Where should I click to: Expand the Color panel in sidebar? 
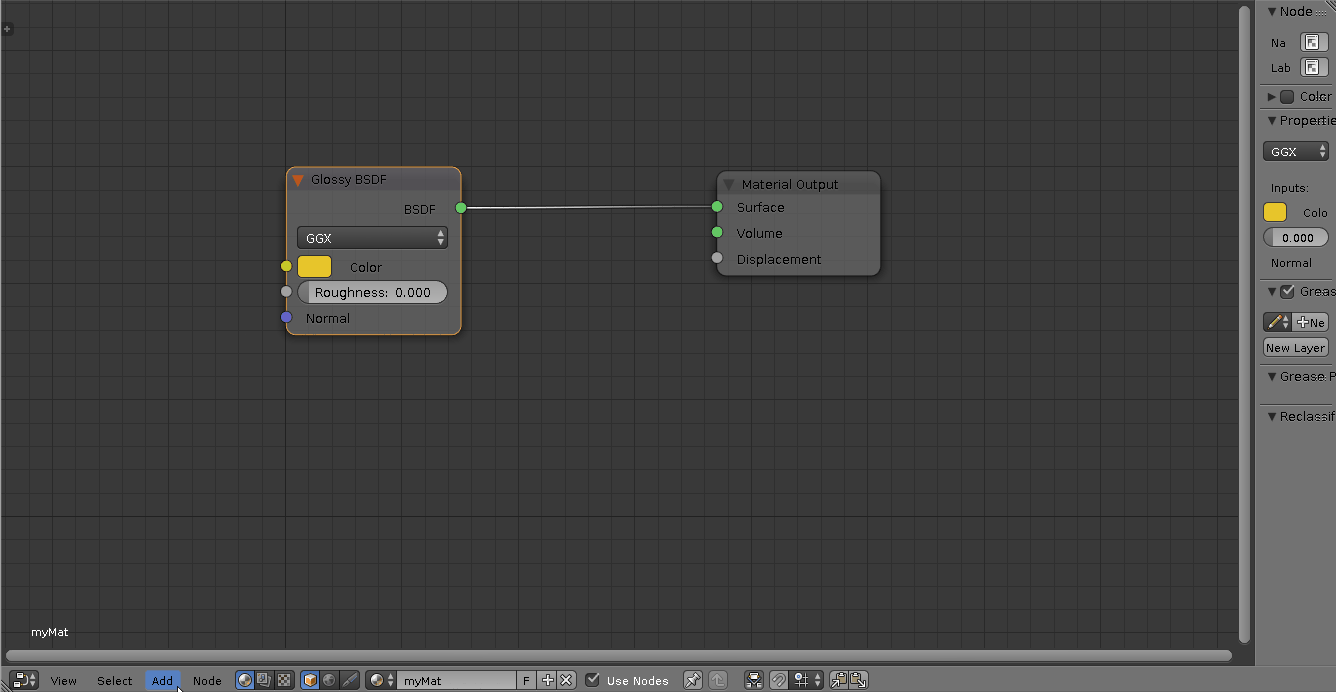pyautogui.click(x=1272, y=97)
